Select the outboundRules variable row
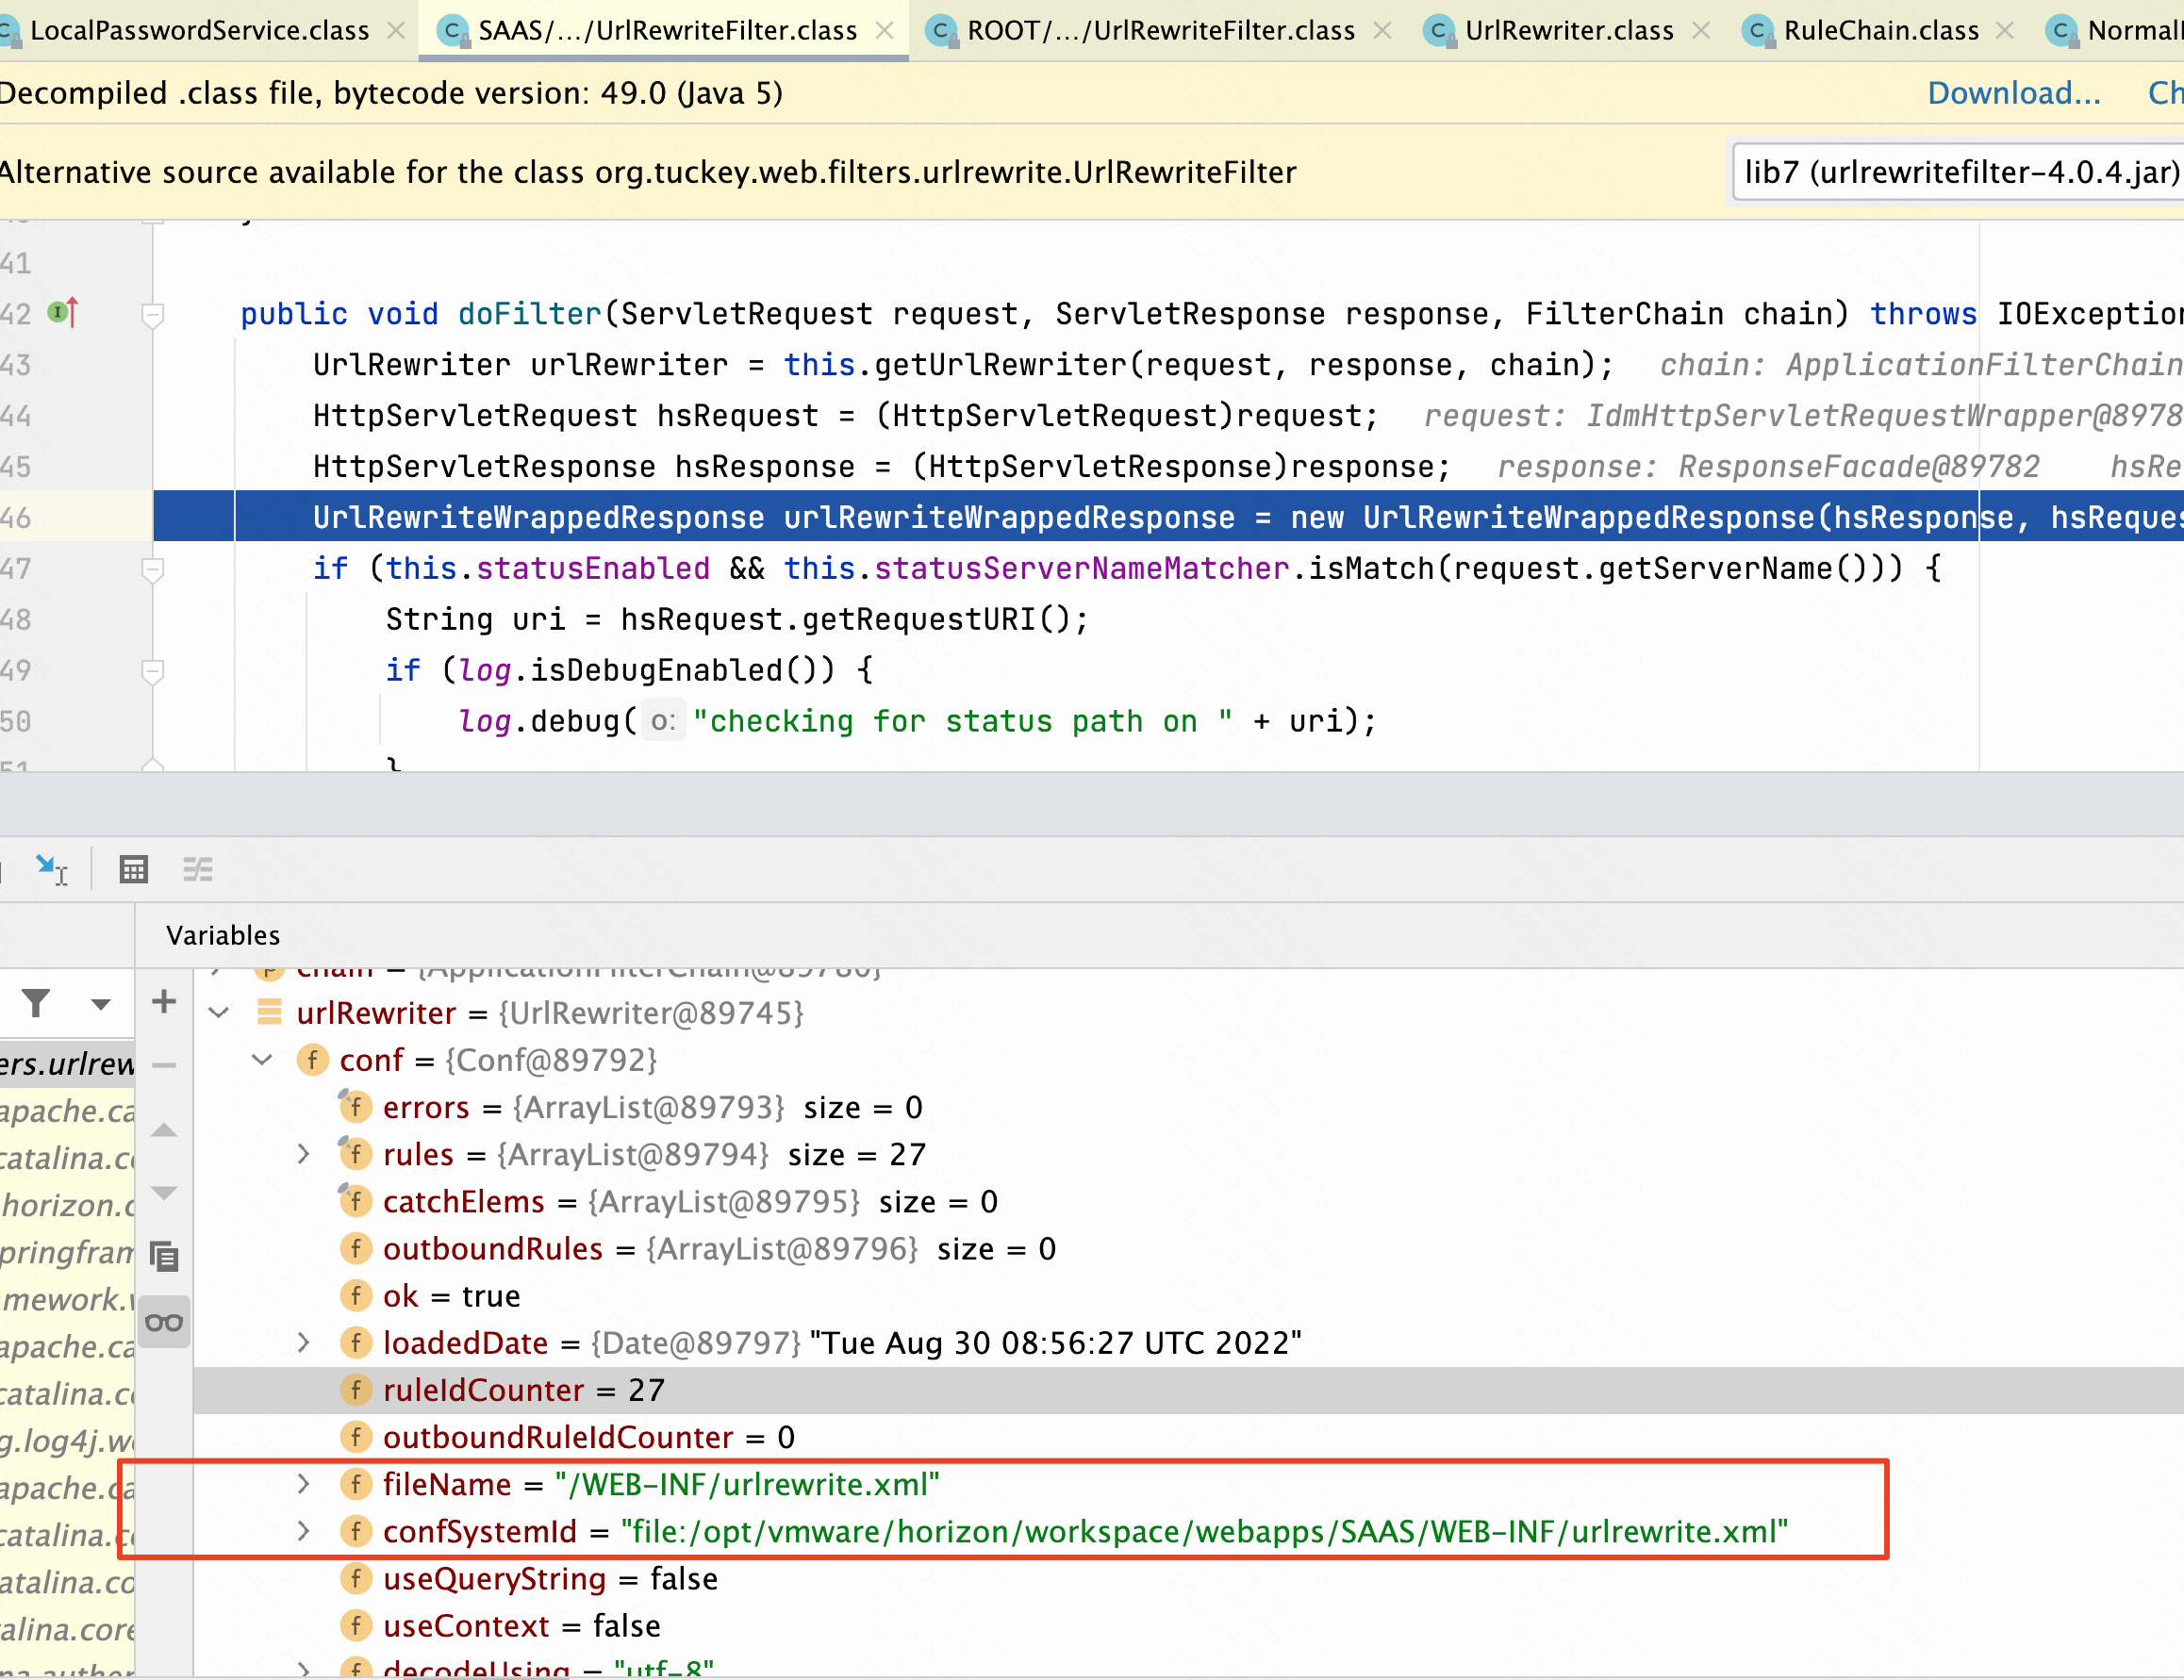This screenshot has width=2184, height=1680. point(1188,1248)
